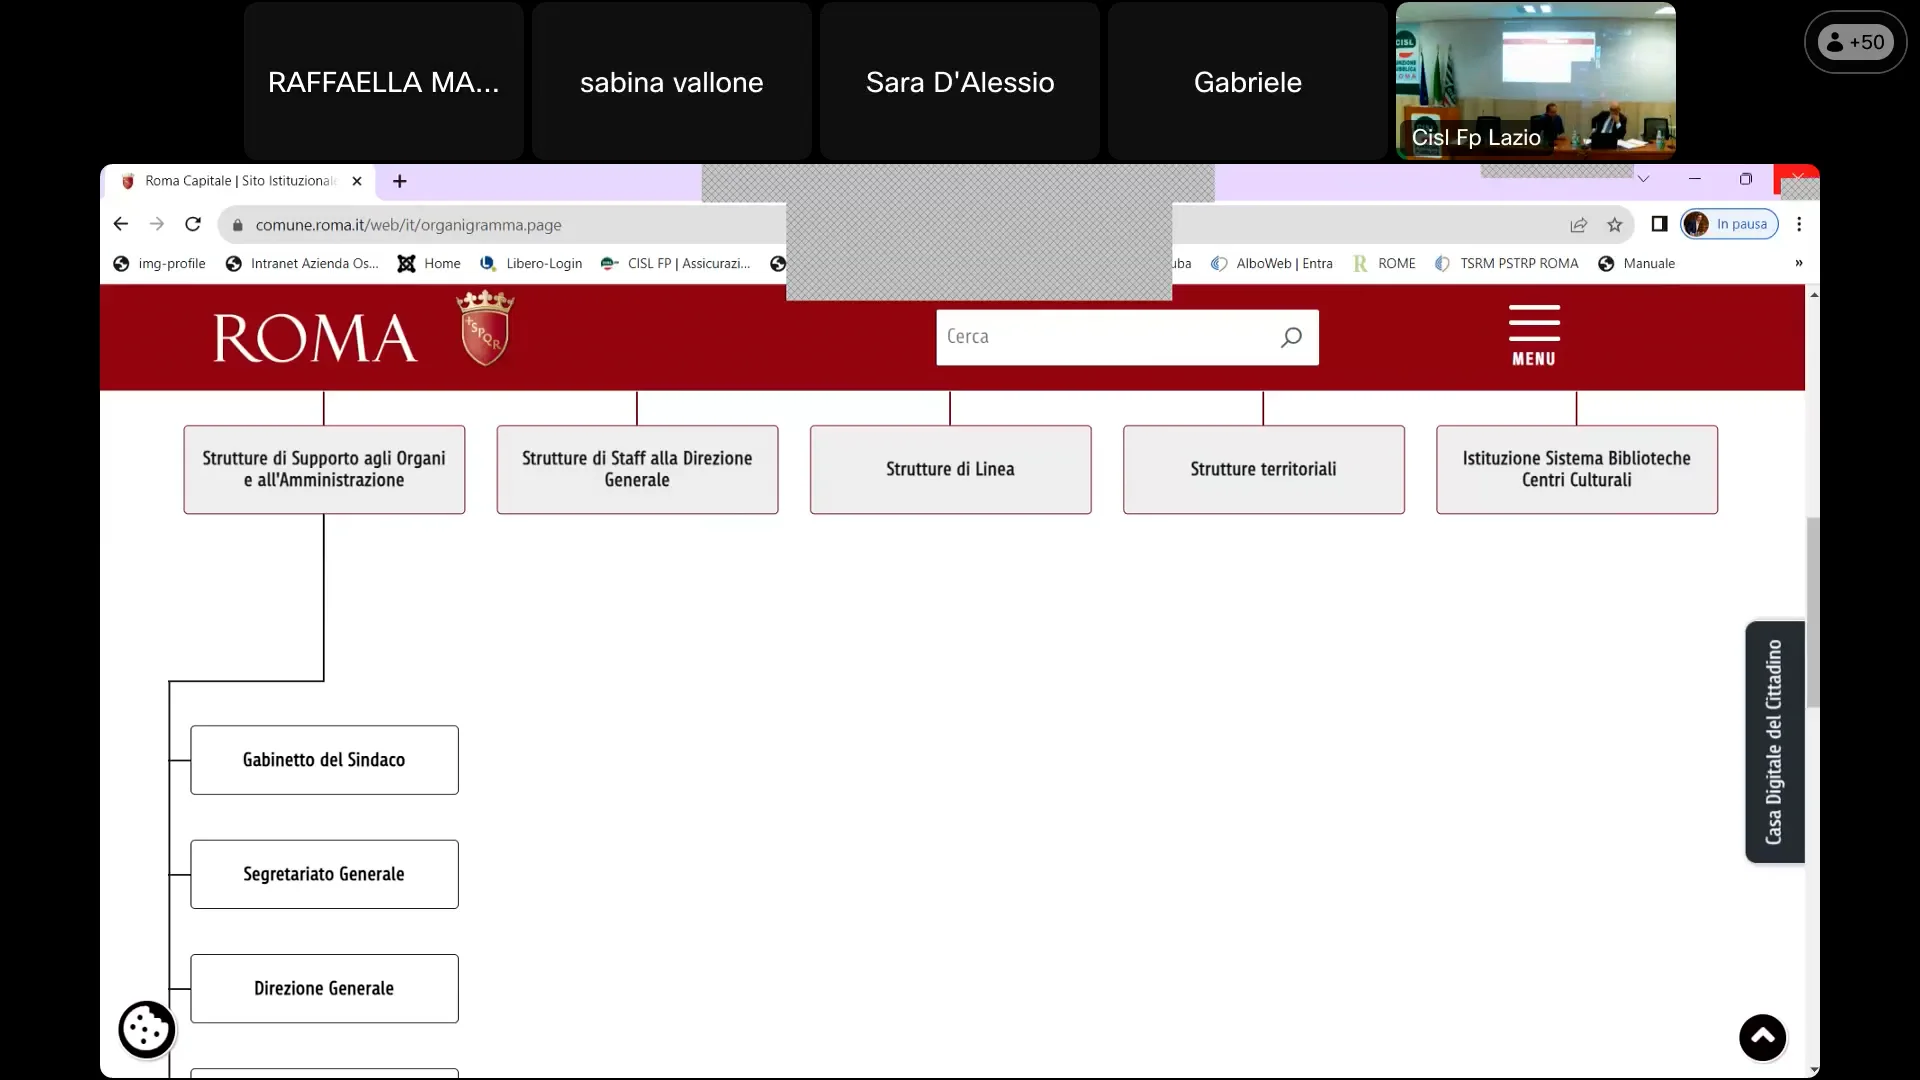Reload the Roma Capitale page
1920x1080 pixels.
(x=193, y=224)
